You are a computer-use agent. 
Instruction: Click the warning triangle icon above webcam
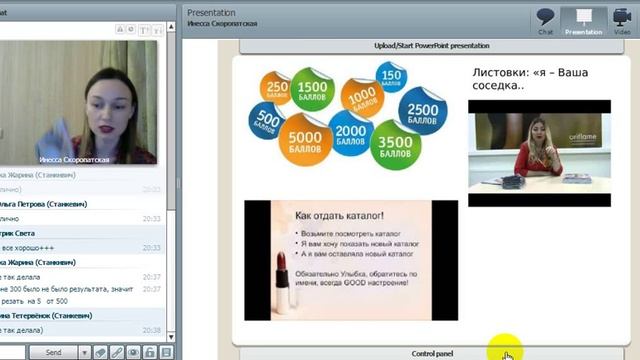tap(120, 29)
